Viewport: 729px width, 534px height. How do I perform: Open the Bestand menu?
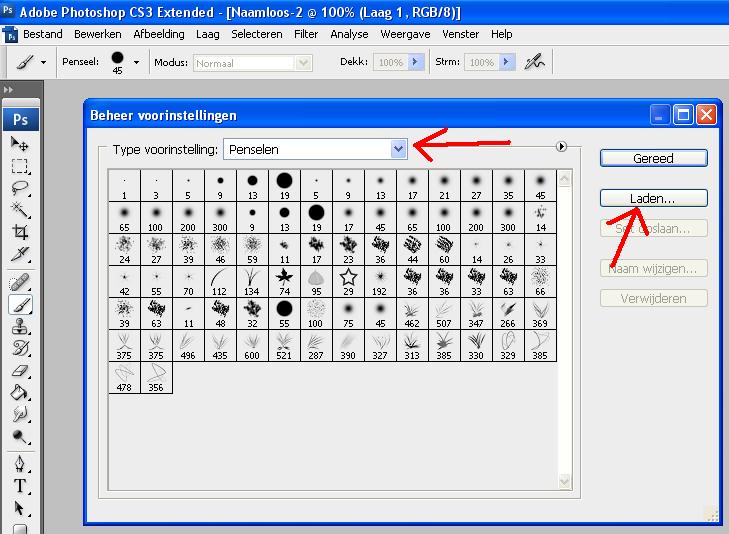43,34
